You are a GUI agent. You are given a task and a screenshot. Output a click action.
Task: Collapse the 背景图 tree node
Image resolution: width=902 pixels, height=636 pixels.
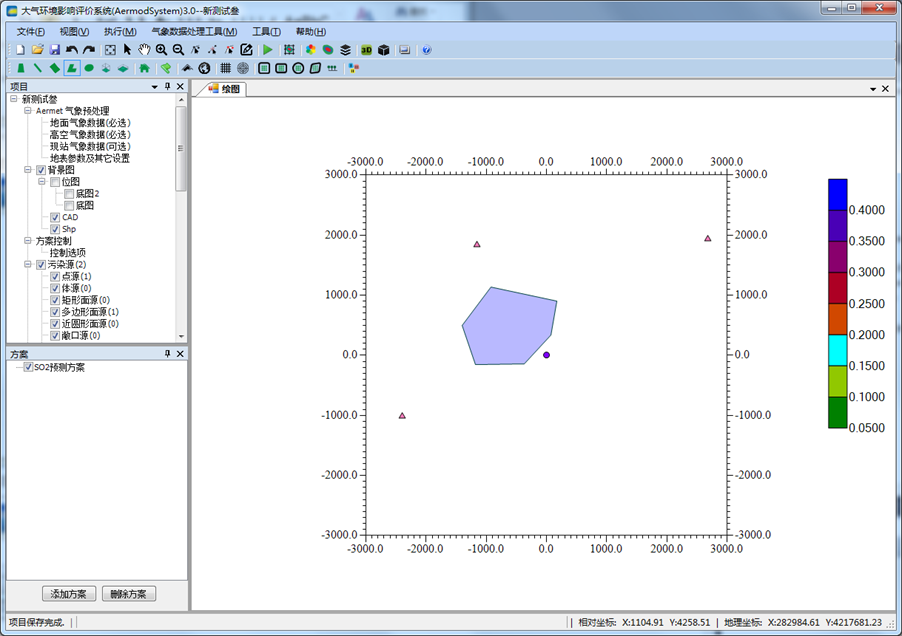[28, 170]
